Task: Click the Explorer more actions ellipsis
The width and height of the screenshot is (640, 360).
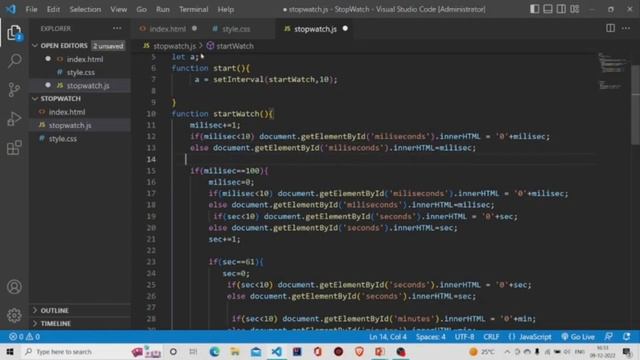Action: tap(117, 29)
